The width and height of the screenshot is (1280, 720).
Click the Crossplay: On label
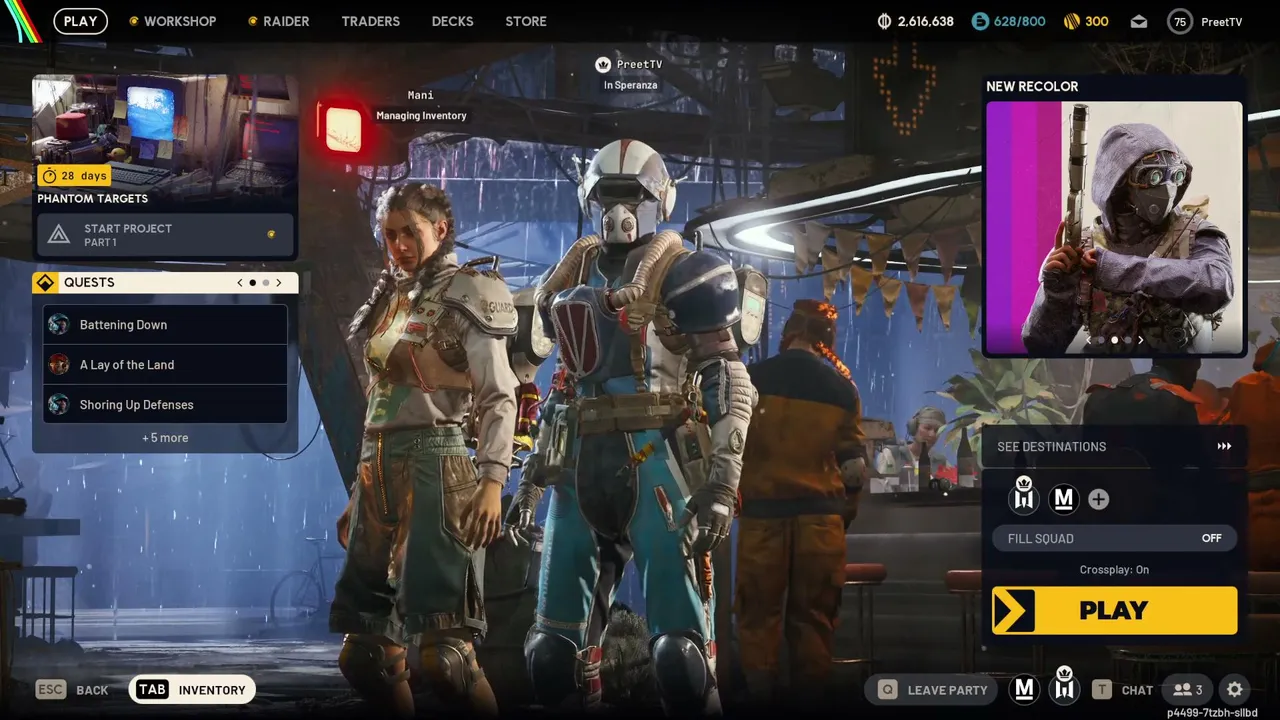click(x=1114, y=570)
